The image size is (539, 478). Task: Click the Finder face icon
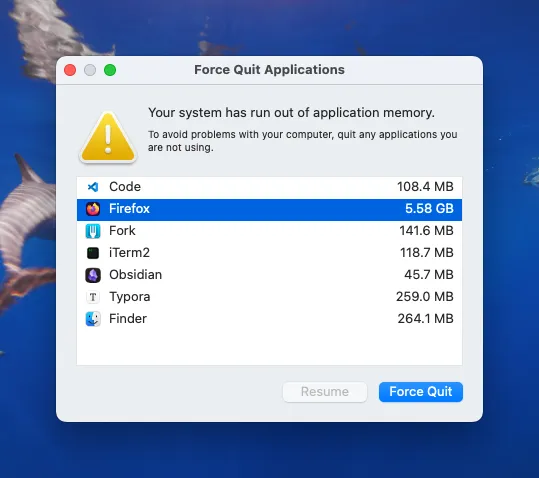coord(93,319)
